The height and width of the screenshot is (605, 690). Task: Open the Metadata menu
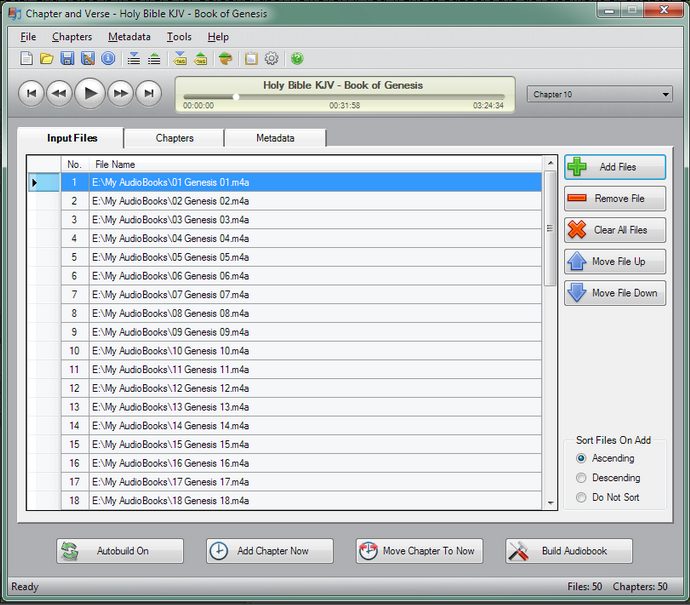tap(129, 37)
